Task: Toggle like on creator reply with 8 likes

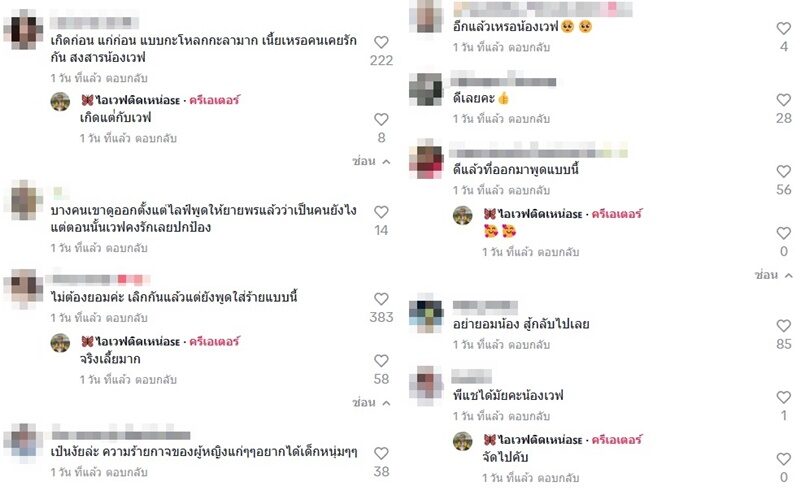Action: pyautogui.click(x=381, y=119)
